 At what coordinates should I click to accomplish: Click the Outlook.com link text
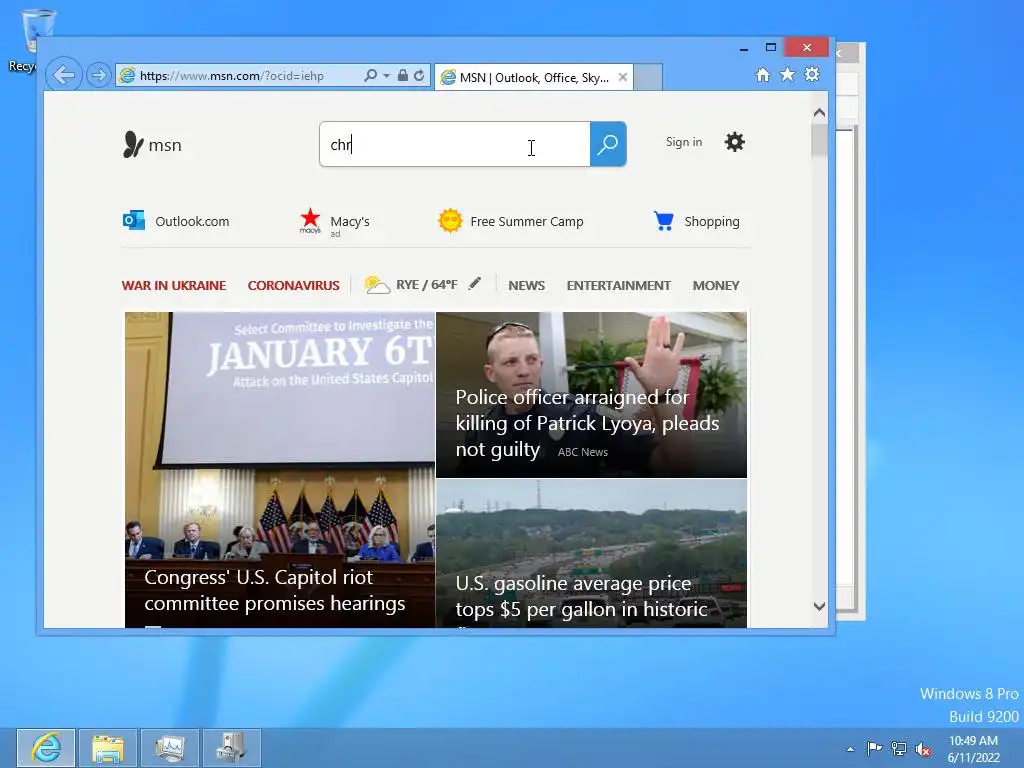tap(192, 221)
